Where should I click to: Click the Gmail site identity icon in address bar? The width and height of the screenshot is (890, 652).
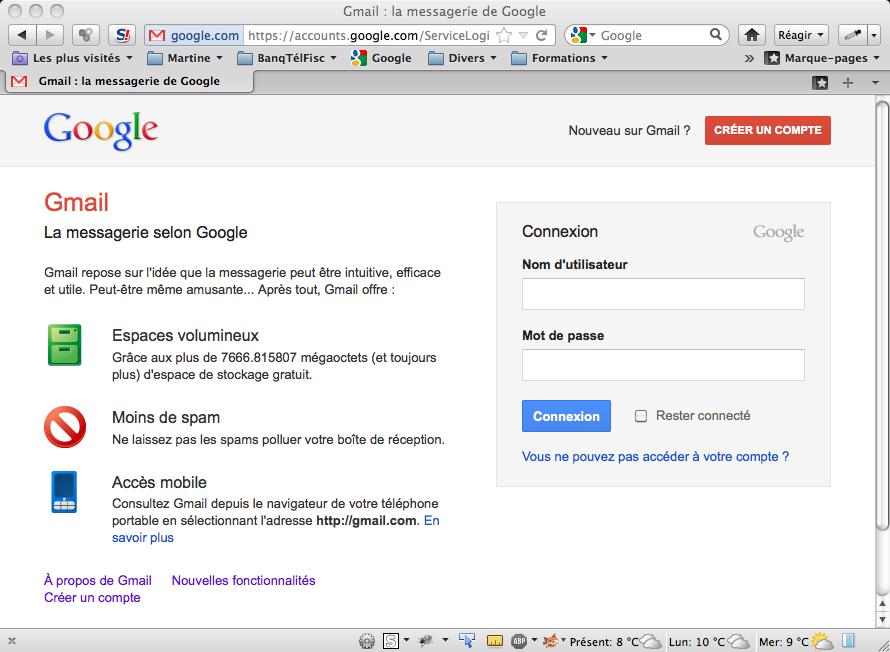point(157,36)
